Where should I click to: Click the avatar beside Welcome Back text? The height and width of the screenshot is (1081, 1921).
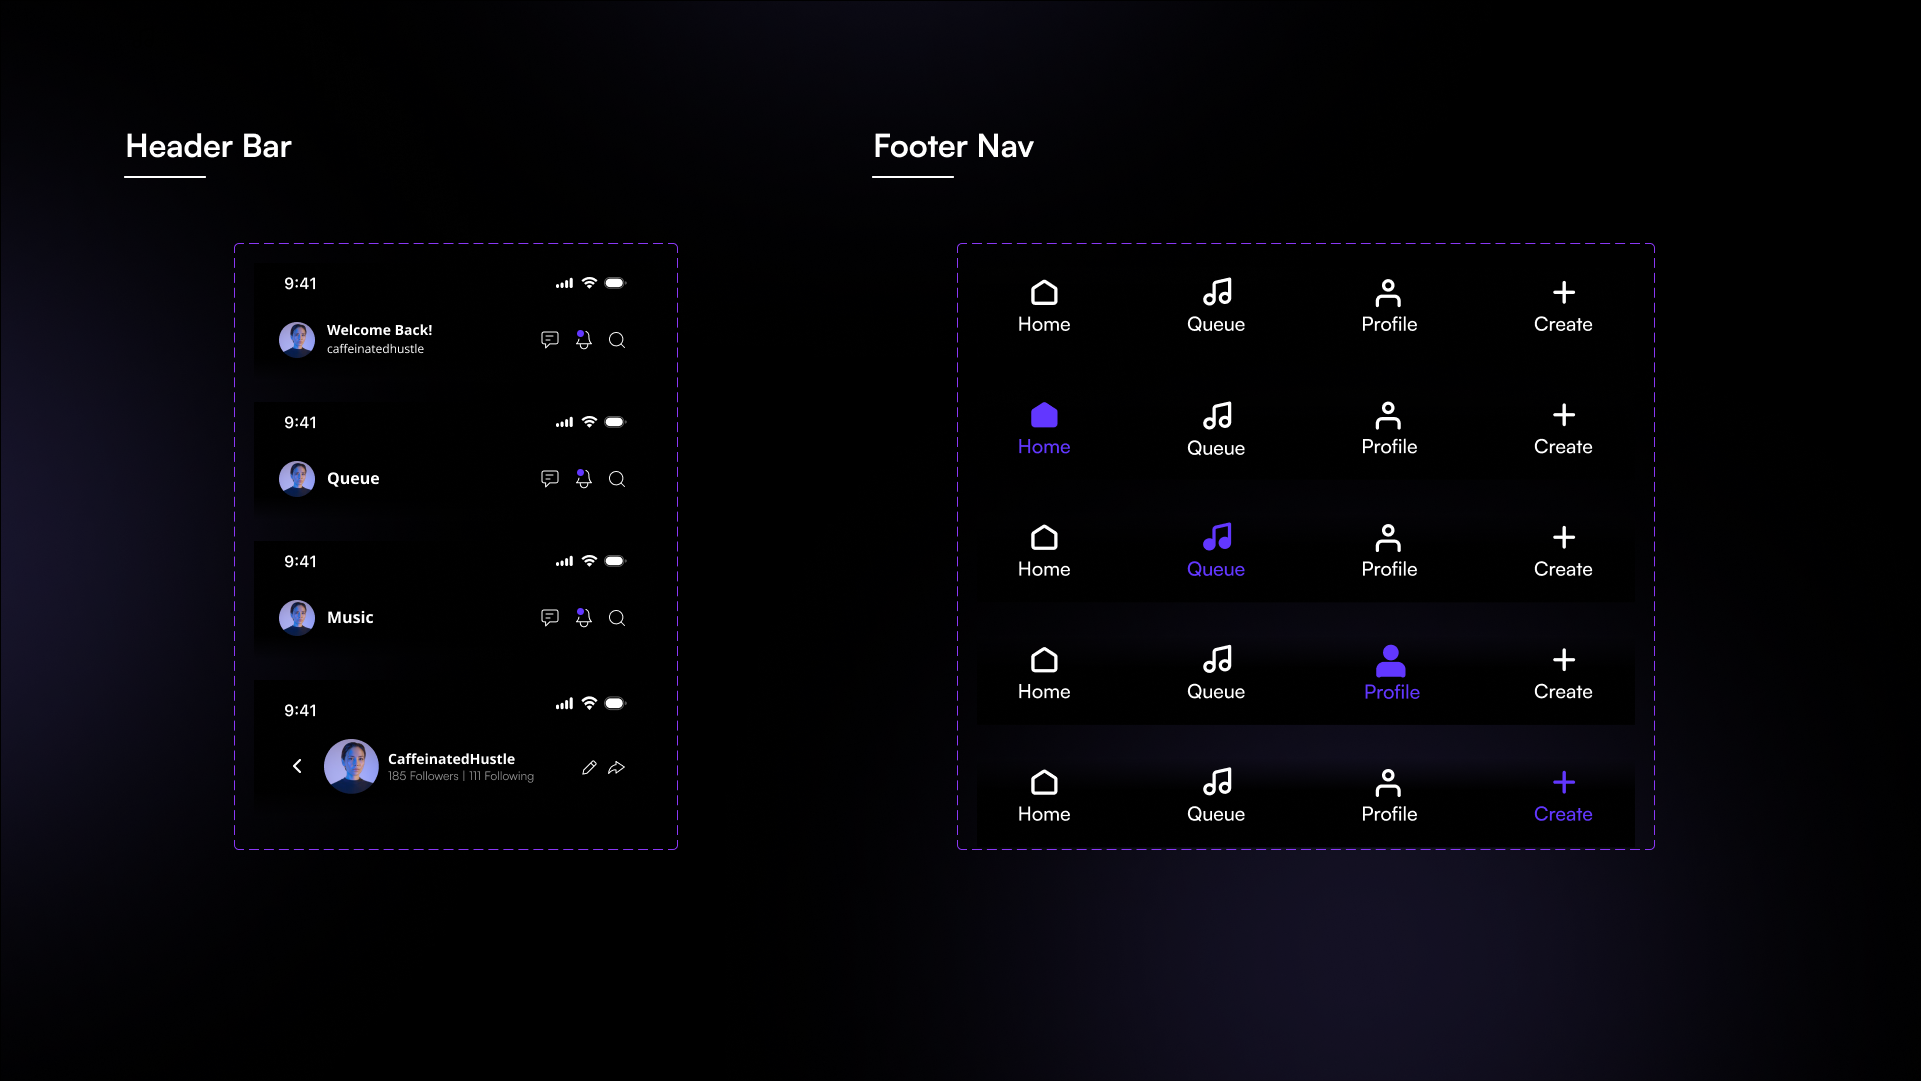tap(297, 340)
